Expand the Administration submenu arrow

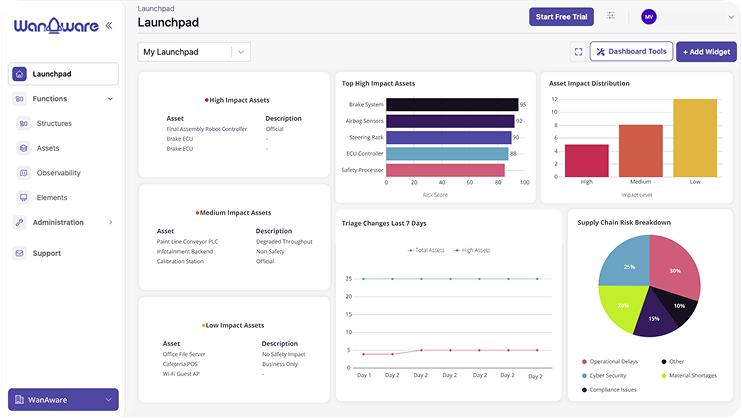[111, 222]
